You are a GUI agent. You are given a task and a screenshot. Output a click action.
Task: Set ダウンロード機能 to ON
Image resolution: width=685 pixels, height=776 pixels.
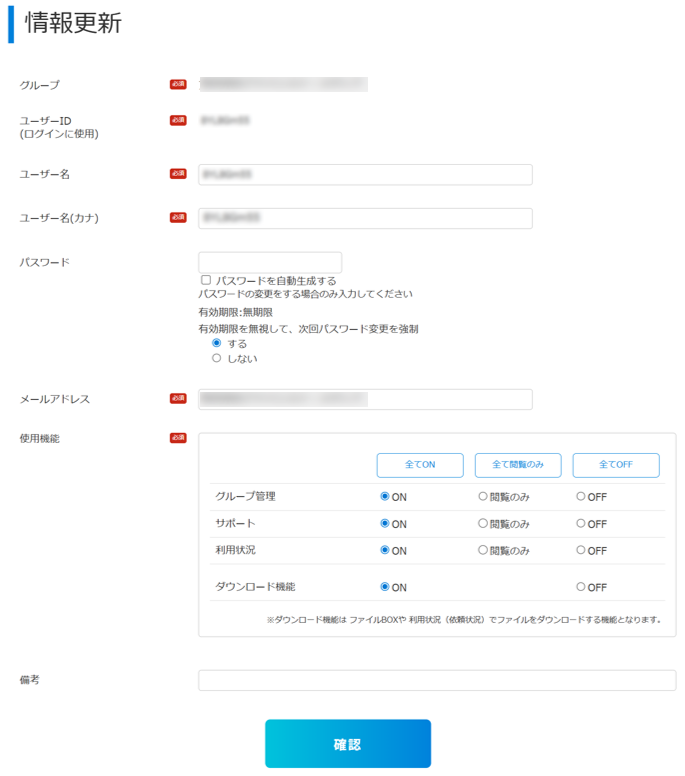coord(385,587)
